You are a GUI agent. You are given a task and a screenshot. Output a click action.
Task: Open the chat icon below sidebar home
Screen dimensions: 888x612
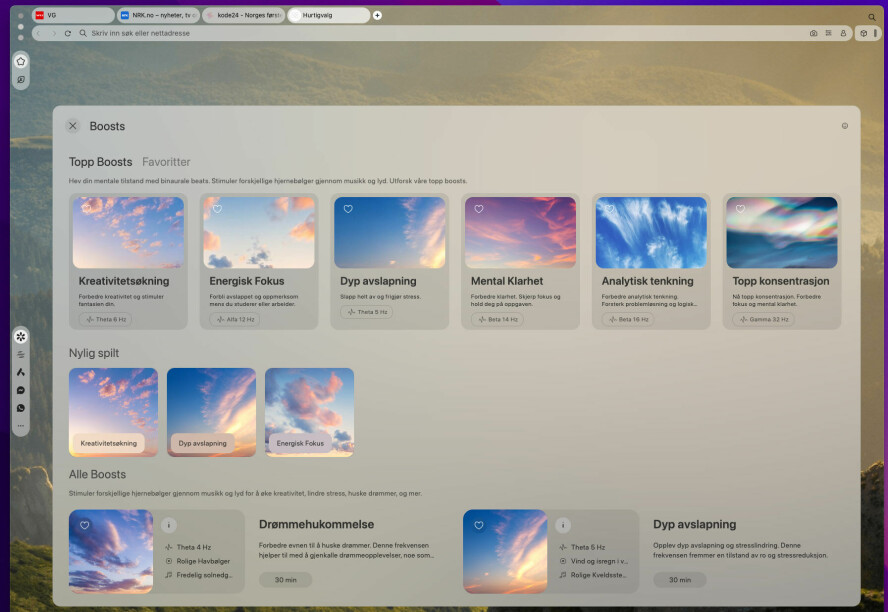[x=21, y=80]
